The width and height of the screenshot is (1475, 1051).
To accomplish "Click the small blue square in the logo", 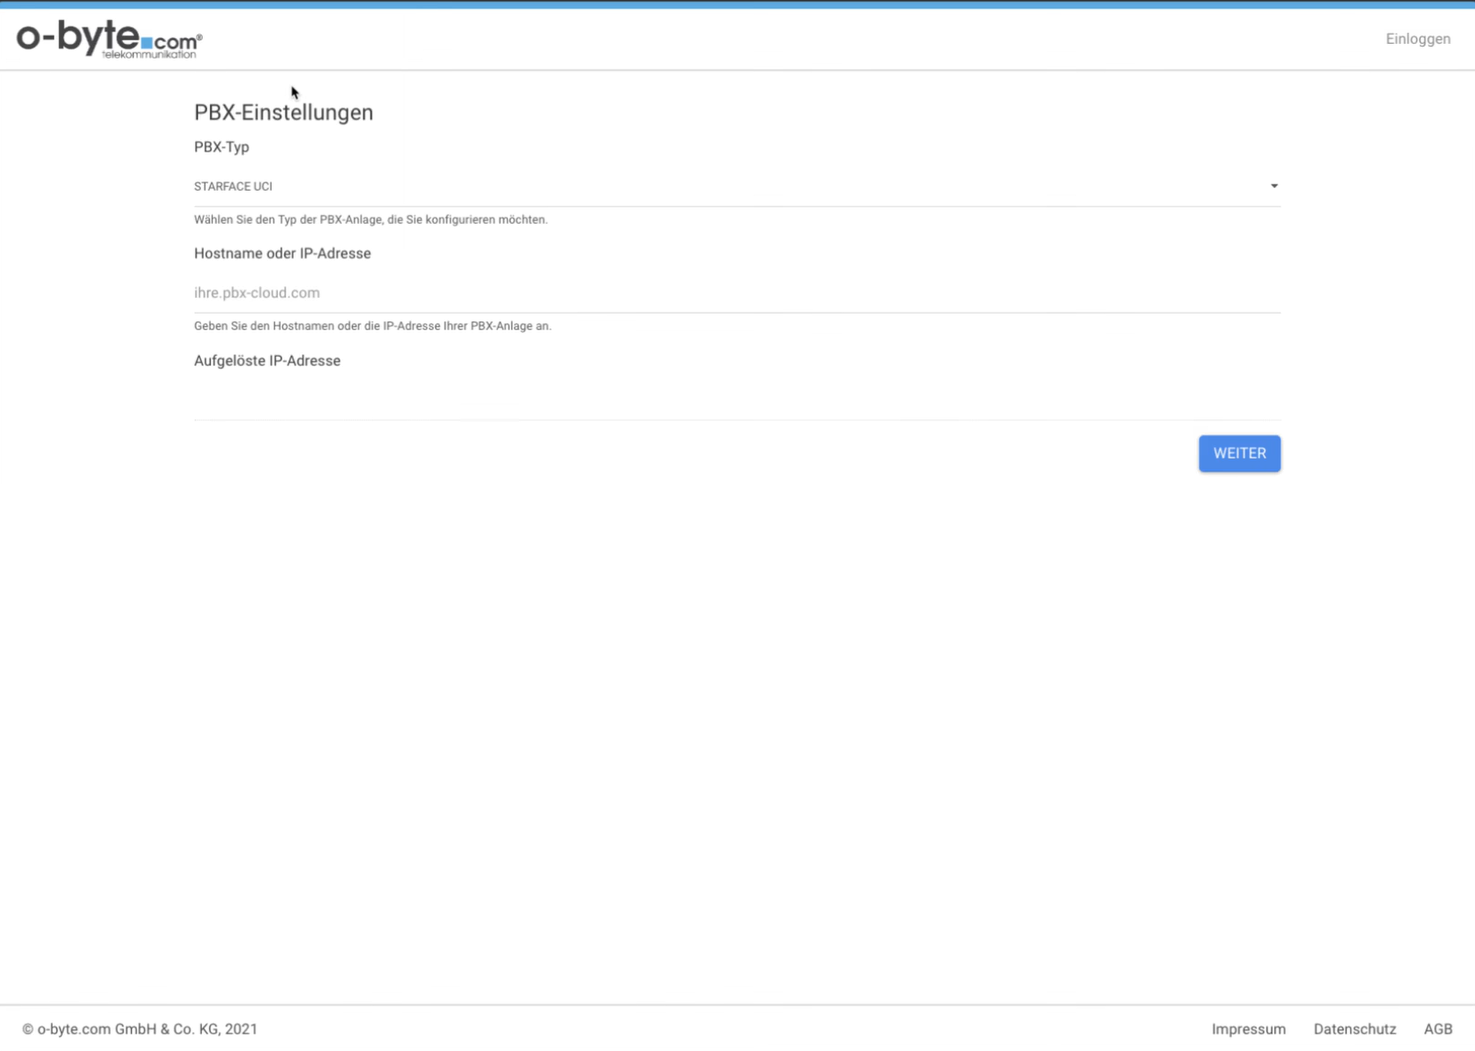I will [x=147, y=43].
